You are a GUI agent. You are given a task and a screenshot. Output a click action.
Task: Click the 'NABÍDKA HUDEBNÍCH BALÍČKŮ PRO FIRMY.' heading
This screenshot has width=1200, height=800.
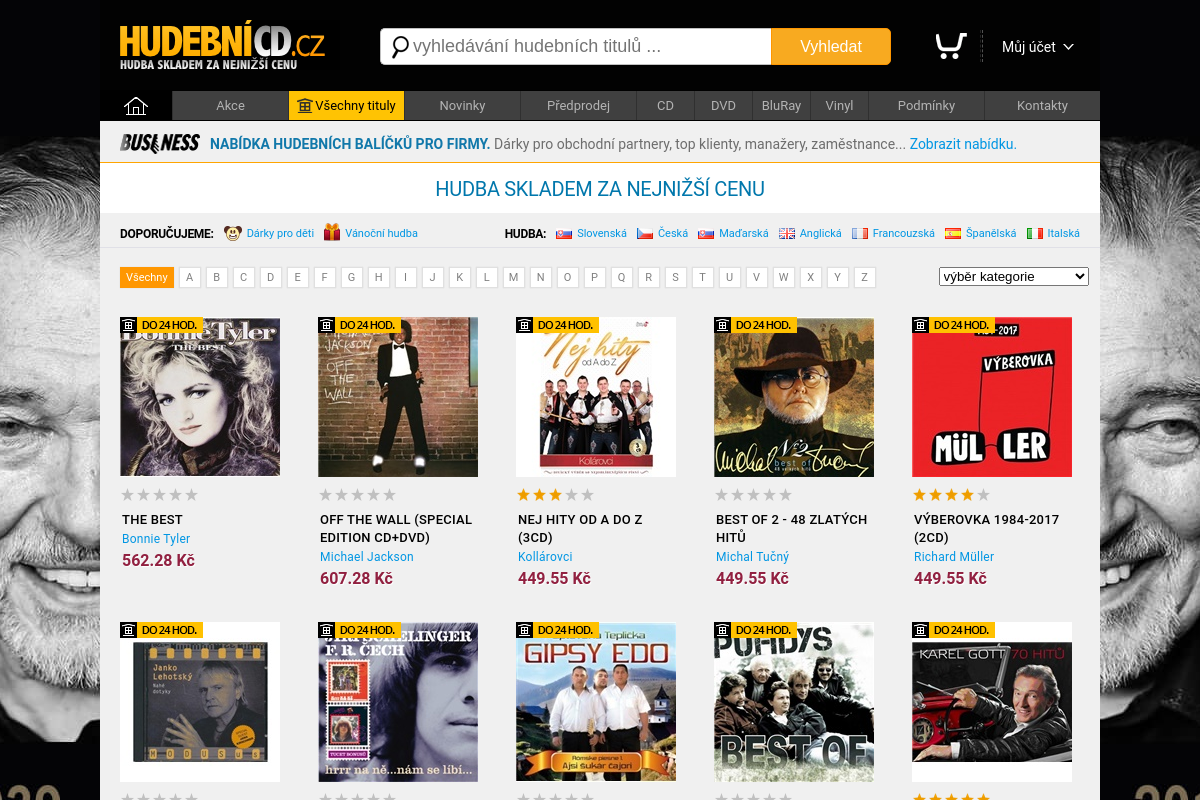[350, 144]
